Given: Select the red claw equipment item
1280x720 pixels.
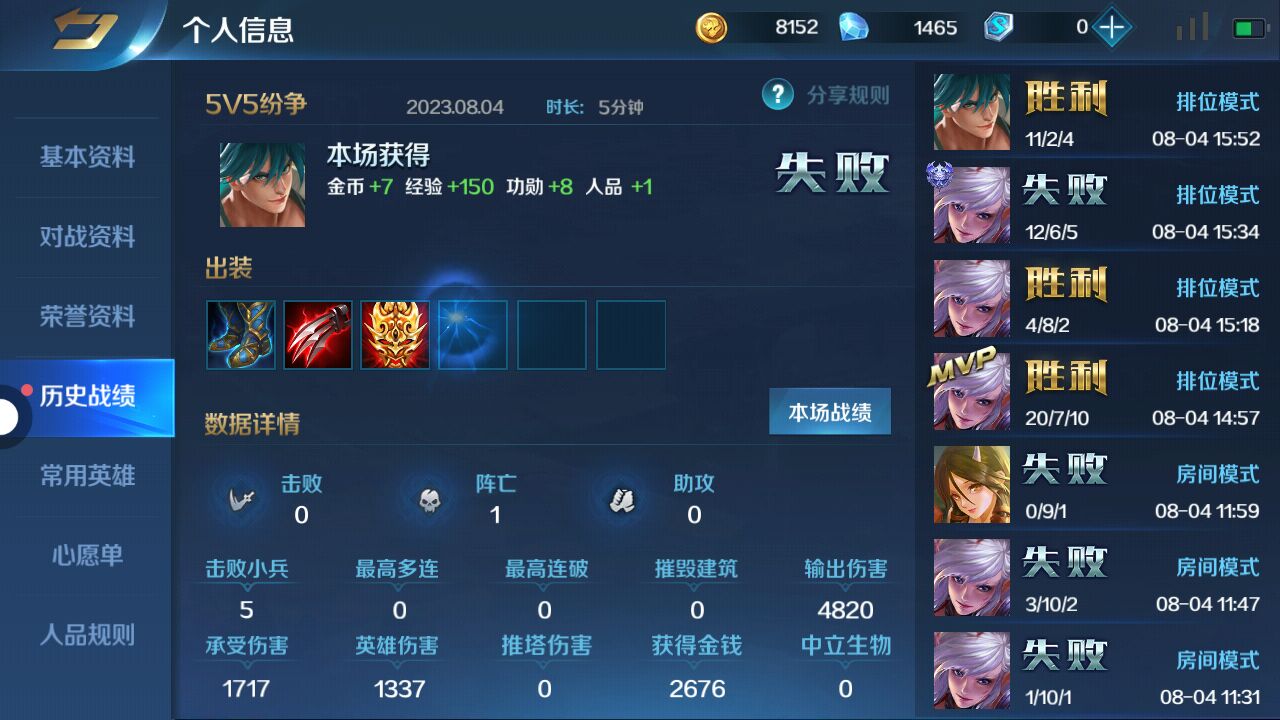Looking at the screenshot, I should click(318, 335).
